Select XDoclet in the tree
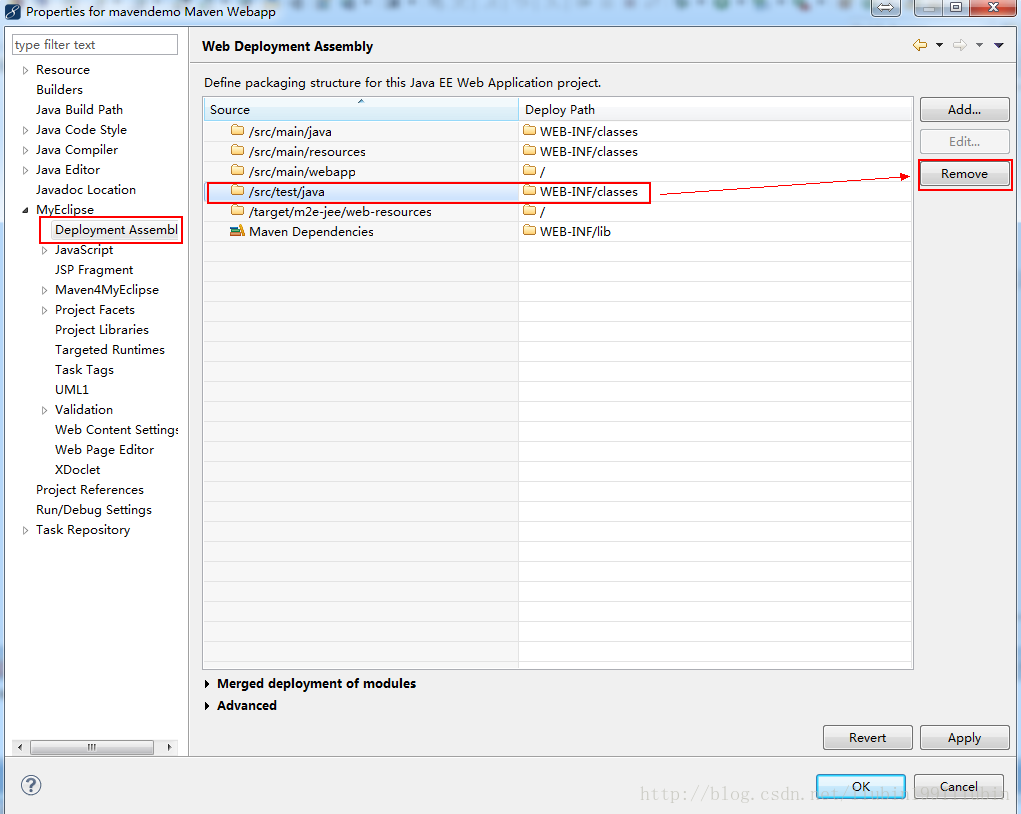The width and height of the screenshot is (1021, 814). pos(77,470)
